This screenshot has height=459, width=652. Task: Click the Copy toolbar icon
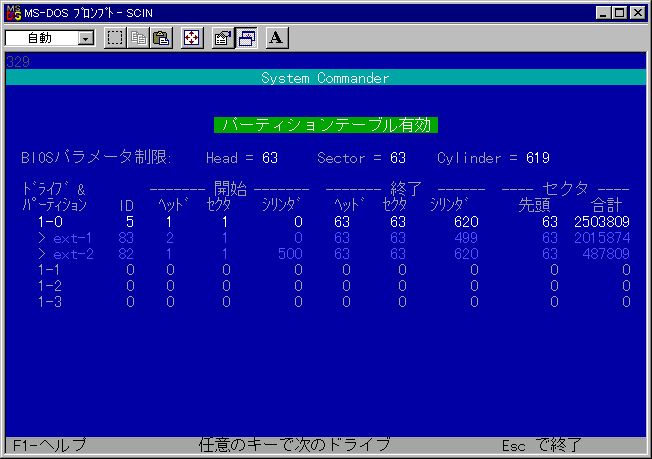(138, 38)
